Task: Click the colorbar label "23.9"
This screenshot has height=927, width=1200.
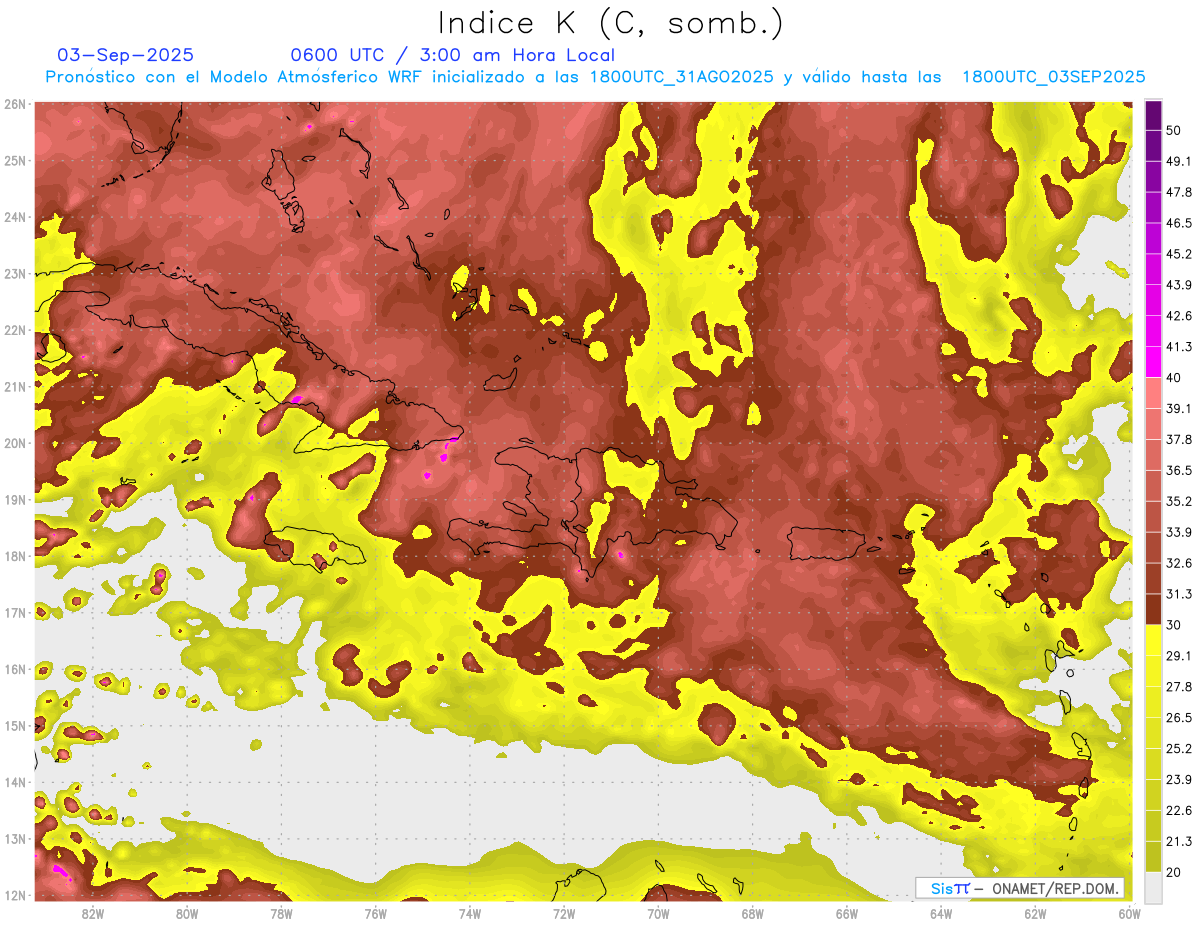Action: (x=1178, y=779)
